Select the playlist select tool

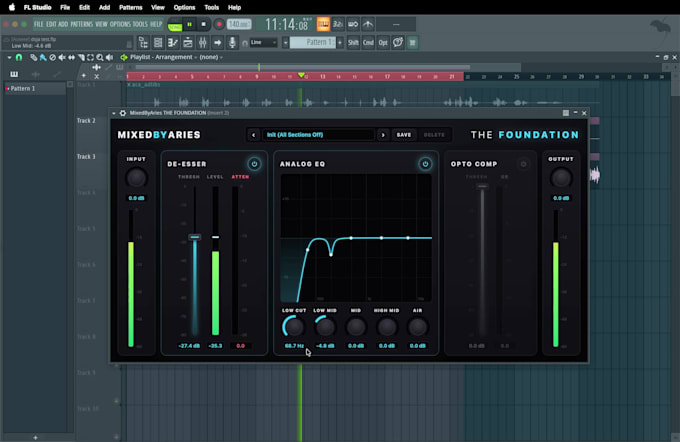coord(91,57)
